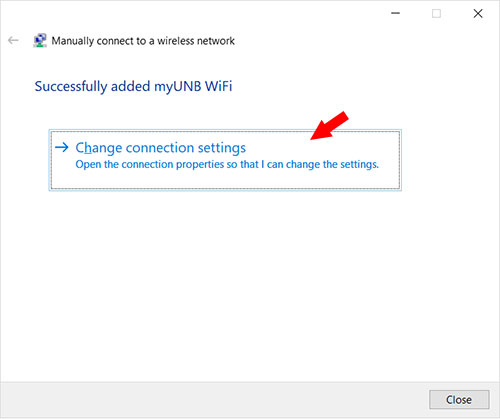The image size is (500, 419).
Task: Click the blue arrow beside Change connection settings
Action: coord(62,147)
